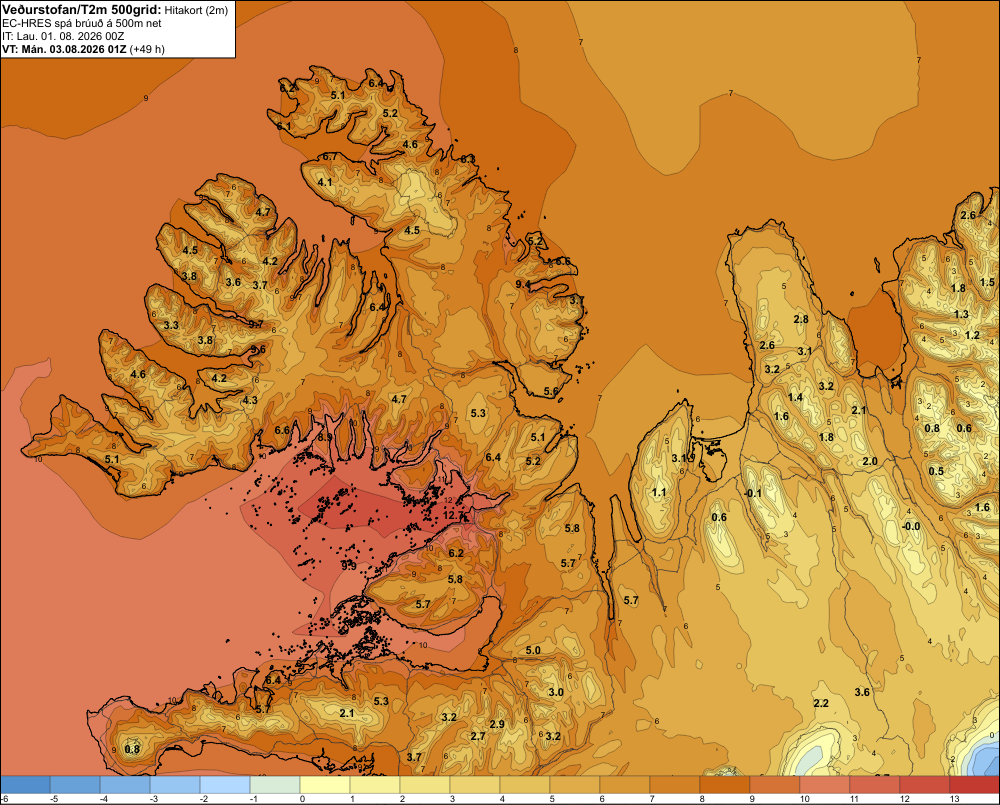Viewport: 1000px width, 805px height.
Task: Select the 4.3 temperature value
Action: pos(249,400)
